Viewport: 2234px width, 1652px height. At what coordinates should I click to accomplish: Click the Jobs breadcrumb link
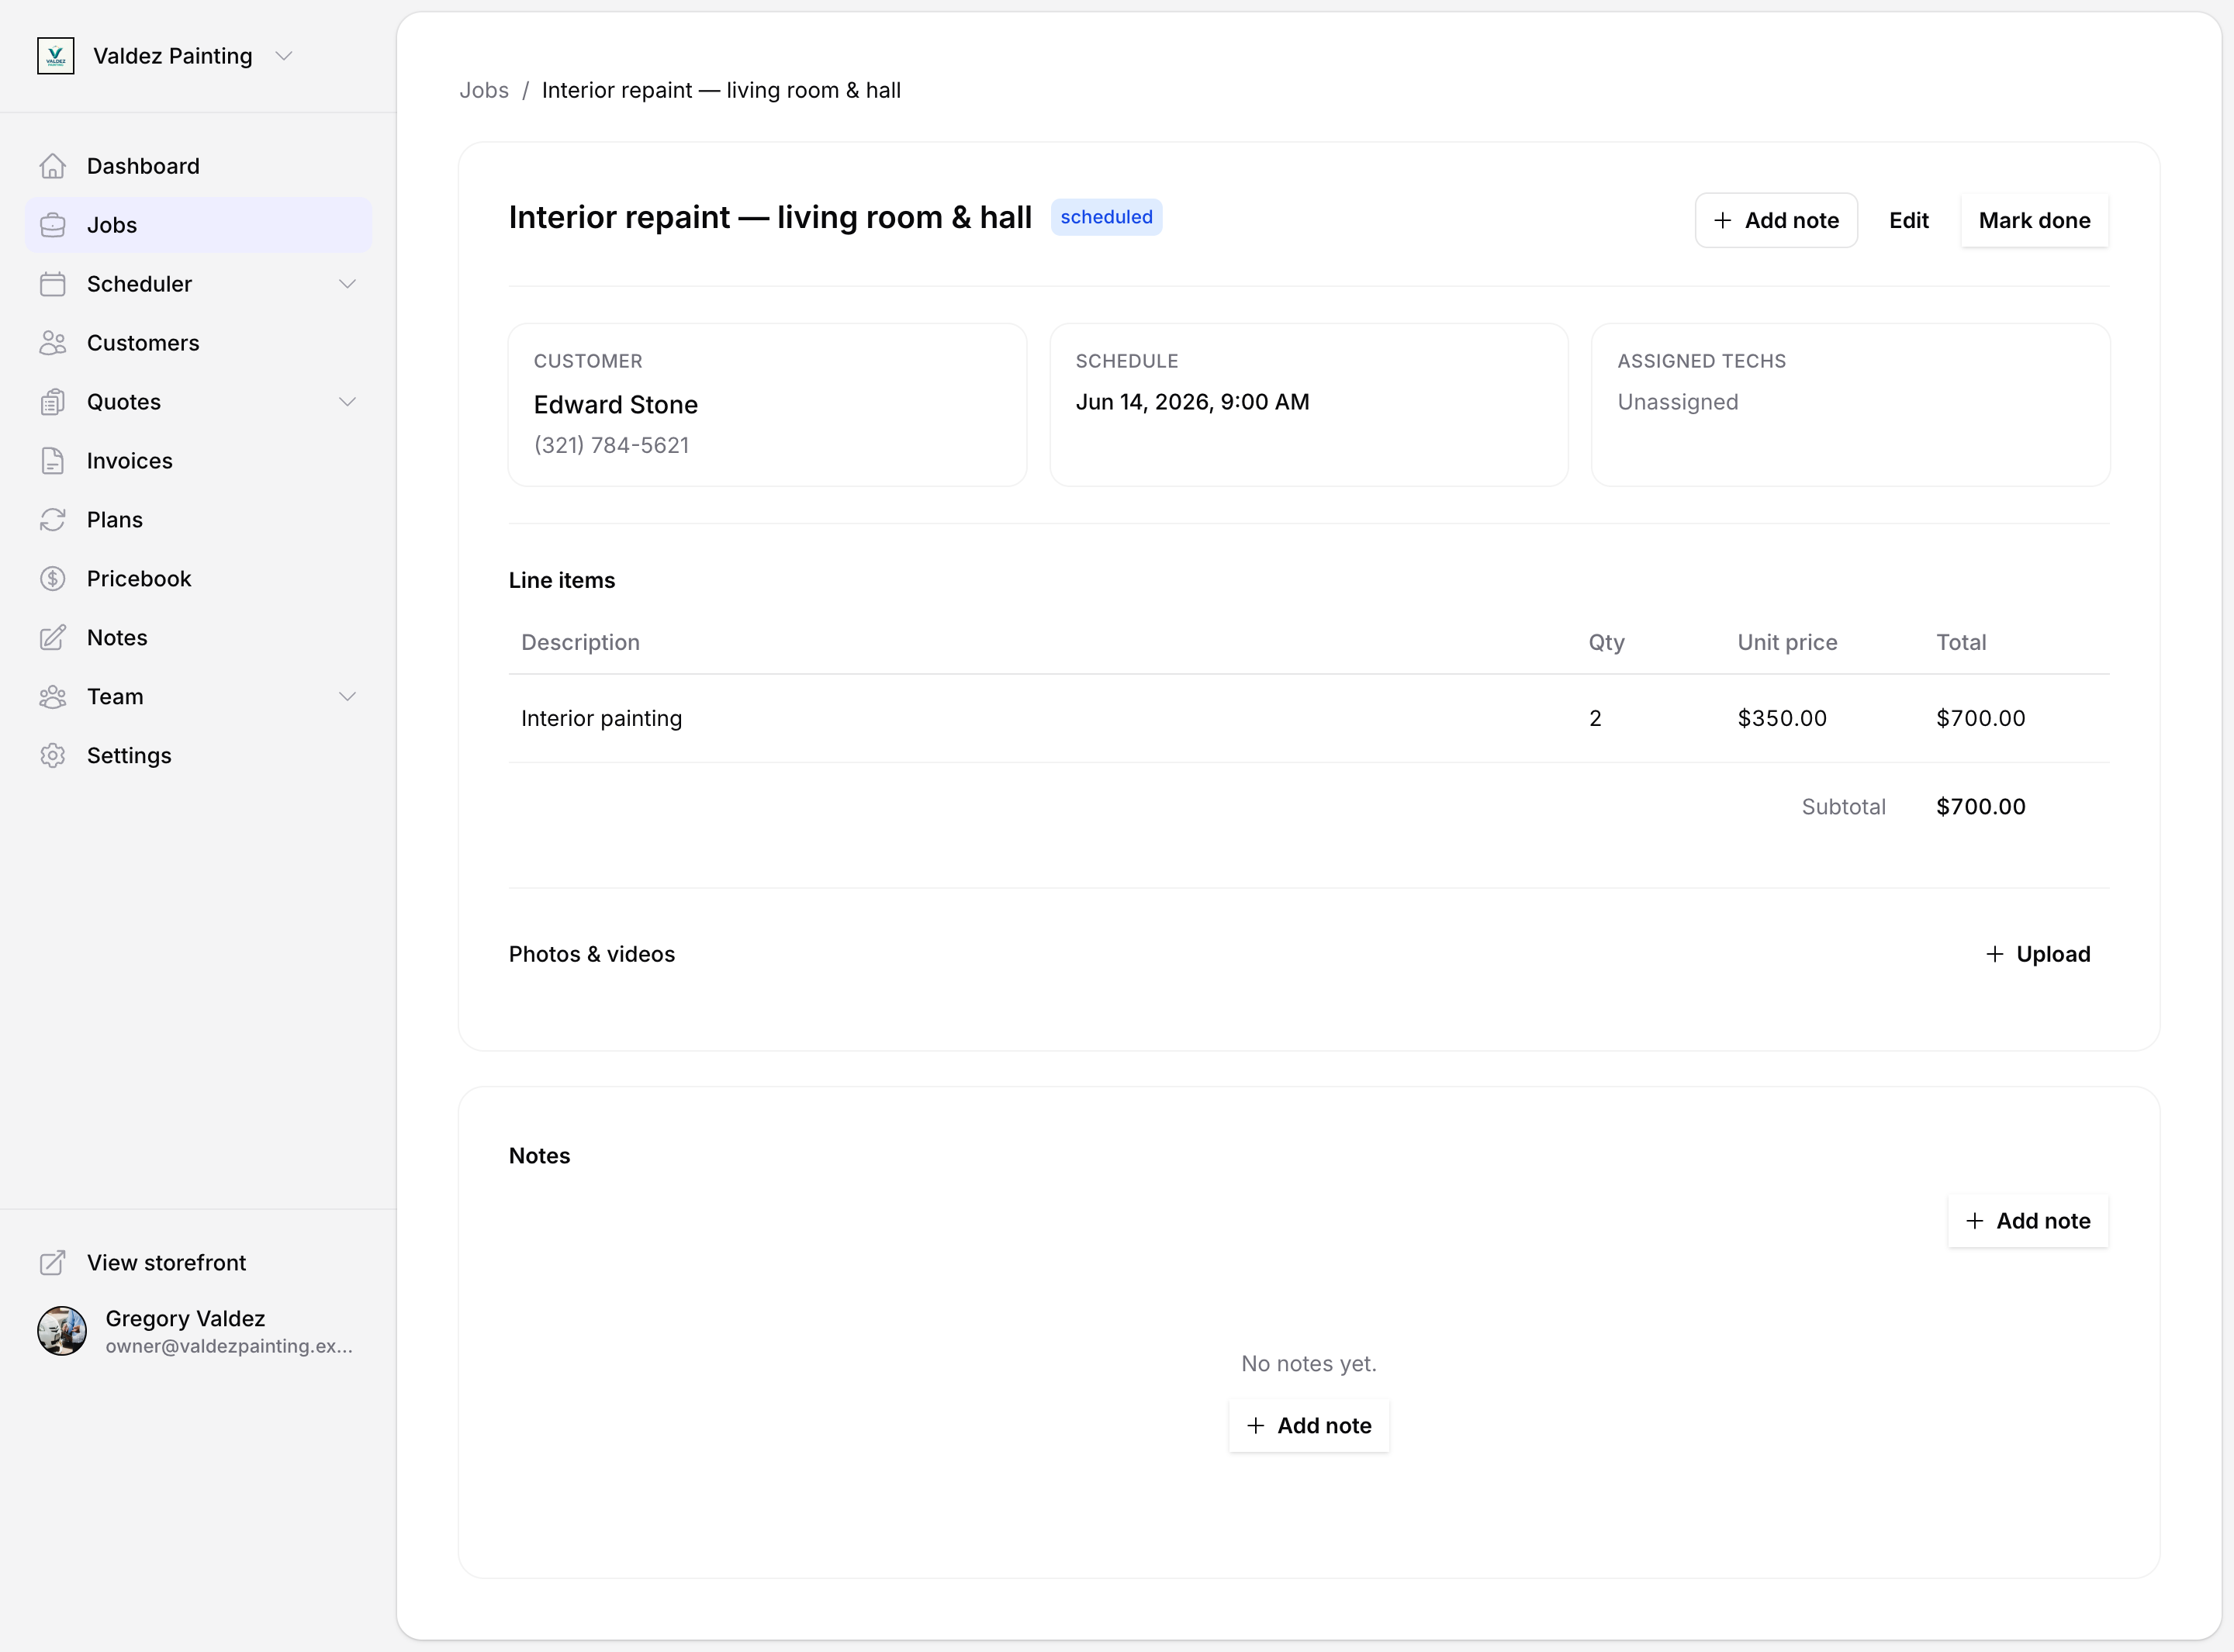484,90
